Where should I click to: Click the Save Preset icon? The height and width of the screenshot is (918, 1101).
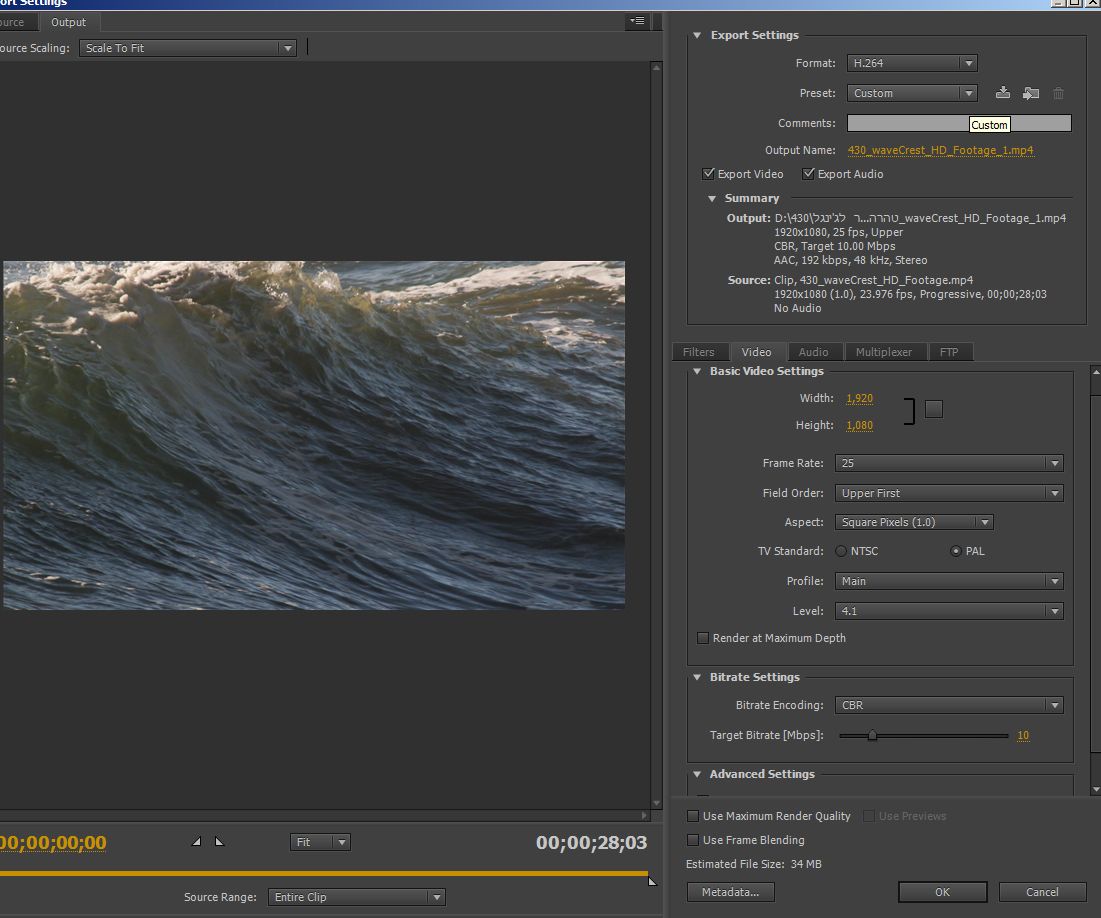click(x=1003, y=93)
